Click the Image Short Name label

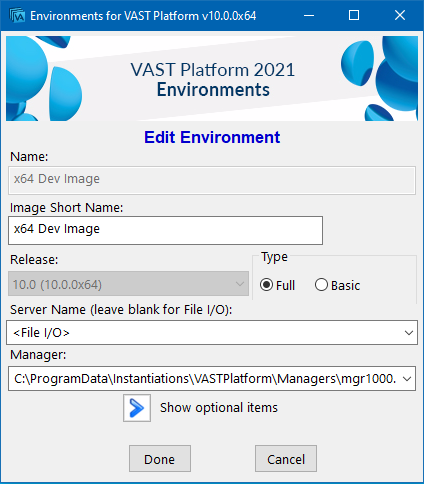pos(66,208)
